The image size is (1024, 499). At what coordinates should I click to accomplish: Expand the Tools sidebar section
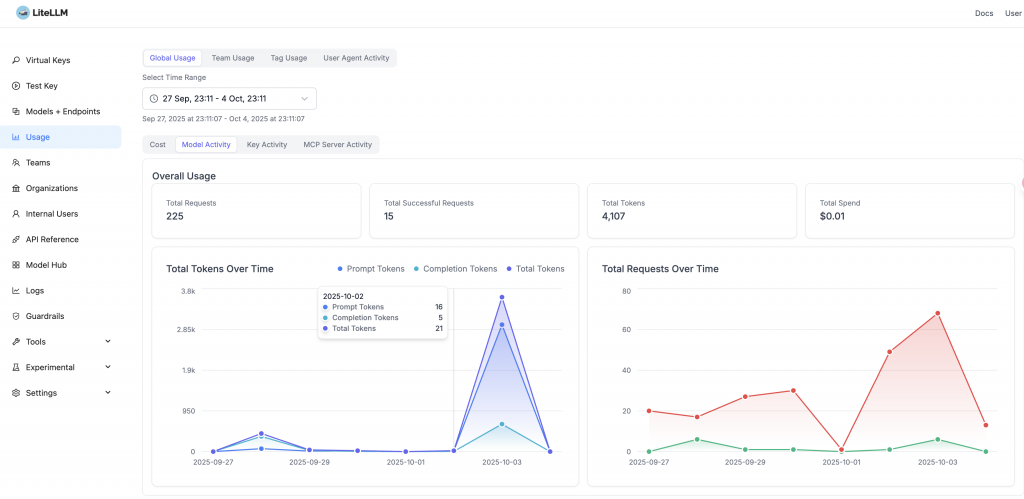108,342
